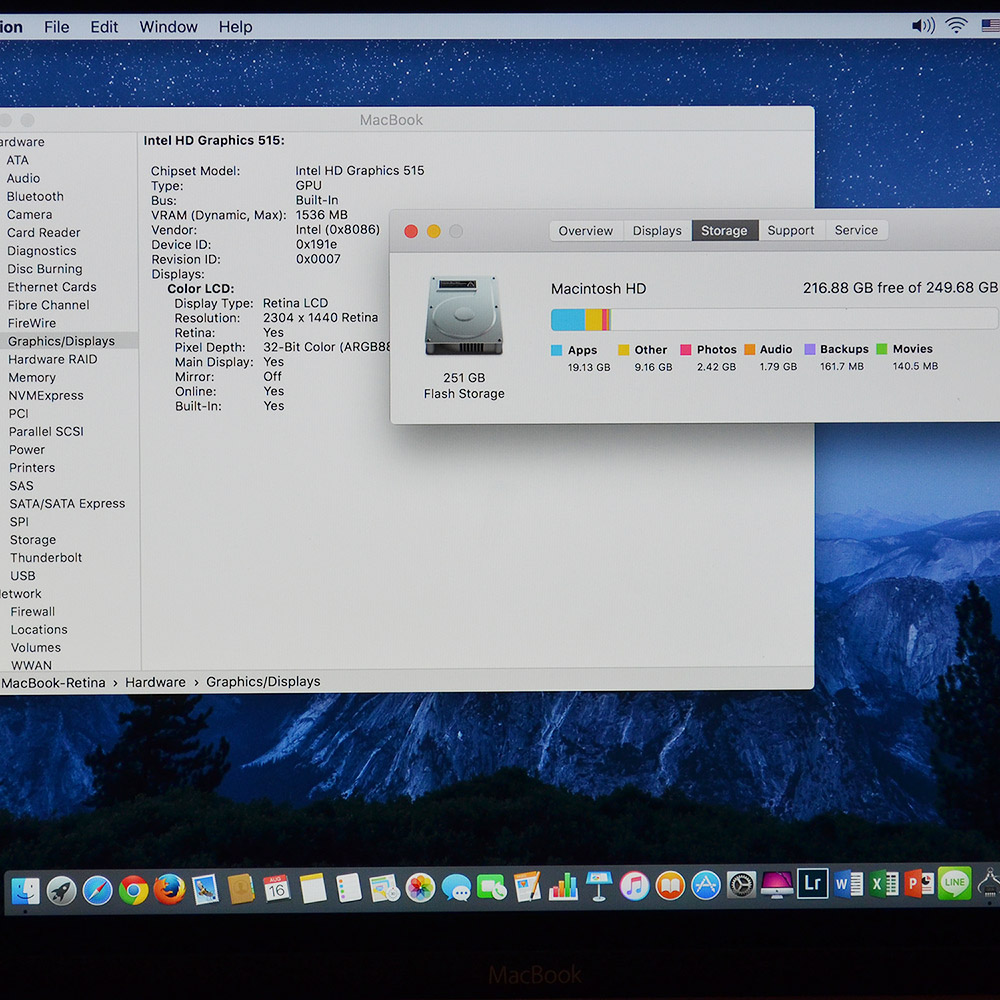This screenshot has width=1000, height=1000.
Task: Open Wi-Fi status menu
Action: [x=957, y=26]
